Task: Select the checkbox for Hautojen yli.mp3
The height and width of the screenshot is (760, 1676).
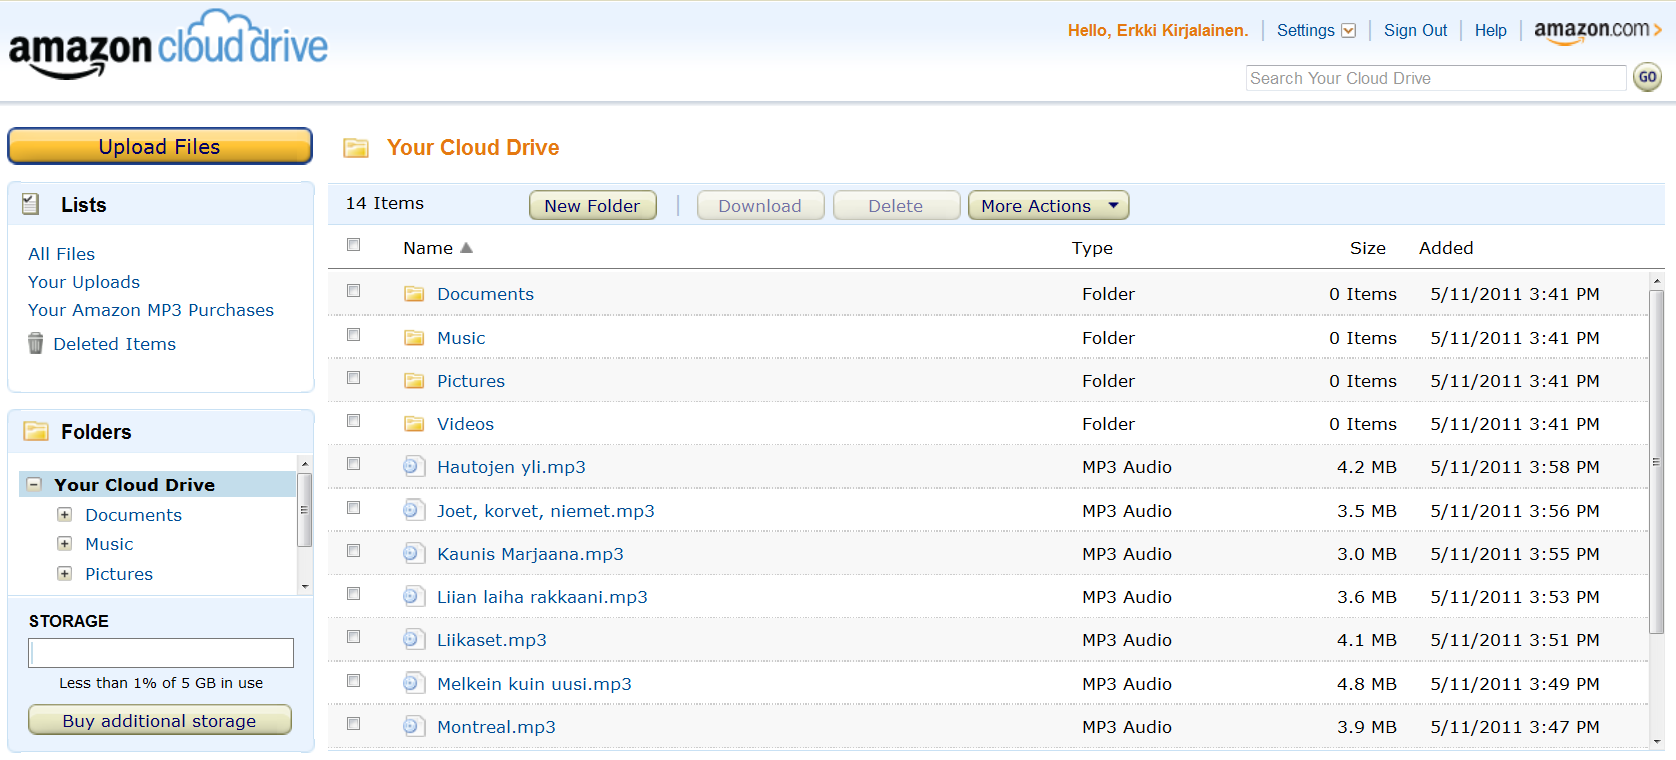Action: 353,464
